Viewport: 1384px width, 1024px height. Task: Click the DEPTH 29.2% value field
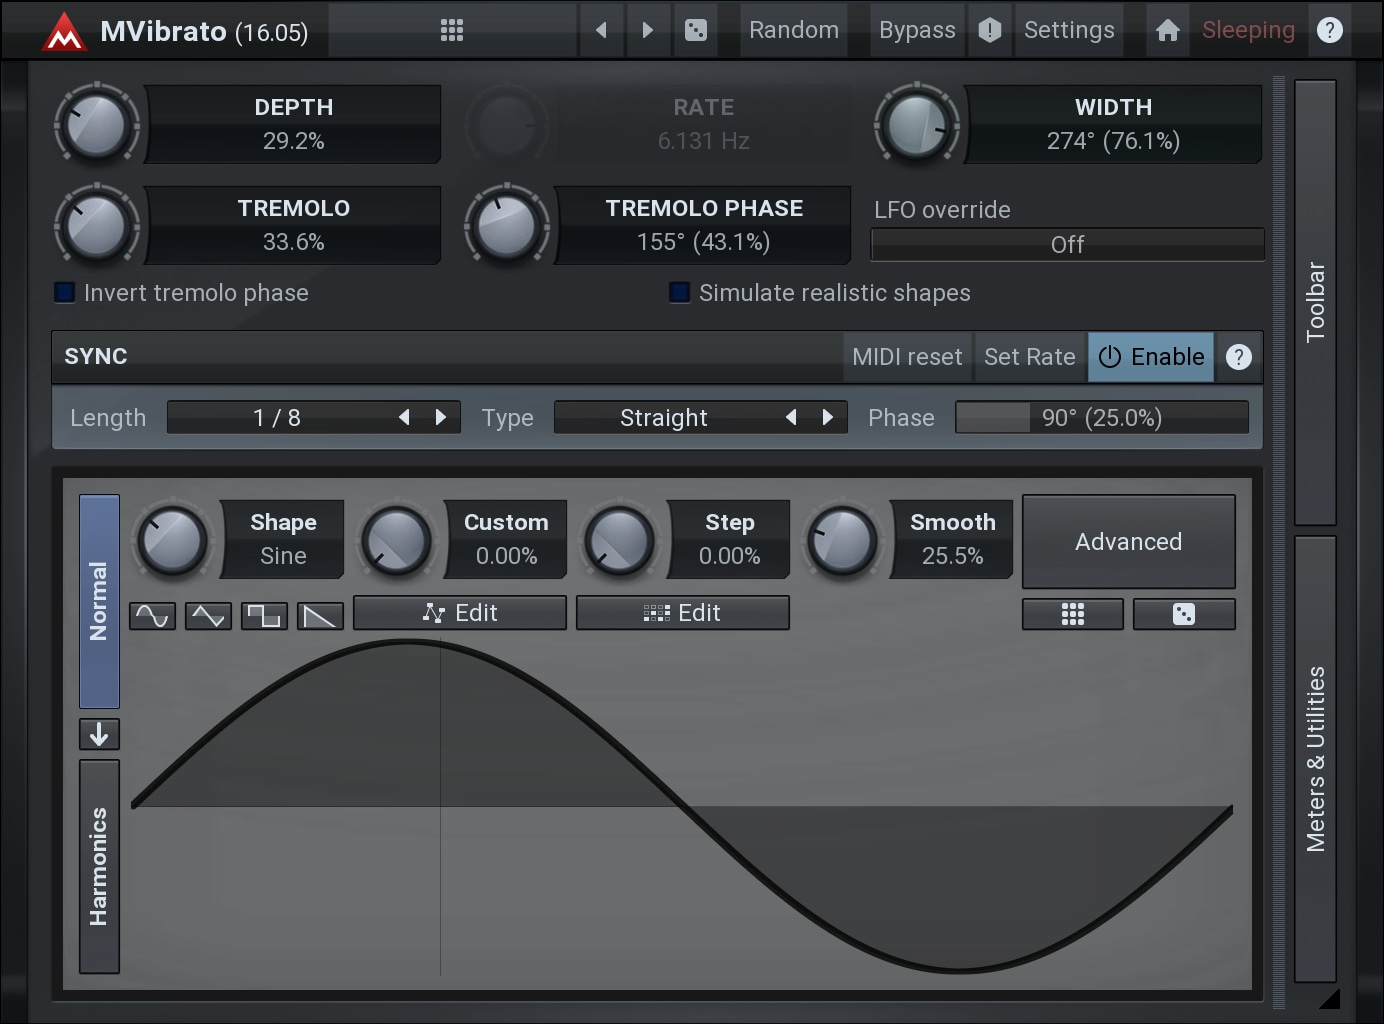[x=294, y=124]
